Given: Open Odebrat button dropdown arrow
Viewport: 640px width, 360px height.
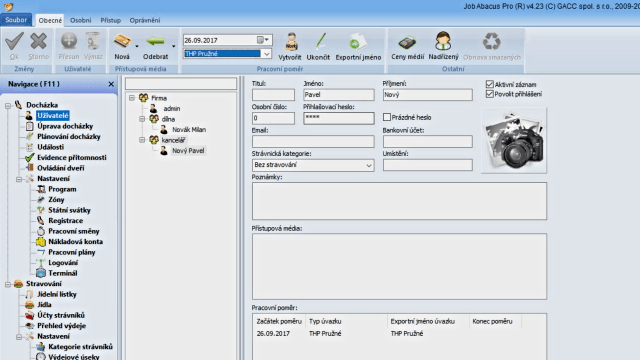Looking at the screenshot, I should [x=173, y=46].
